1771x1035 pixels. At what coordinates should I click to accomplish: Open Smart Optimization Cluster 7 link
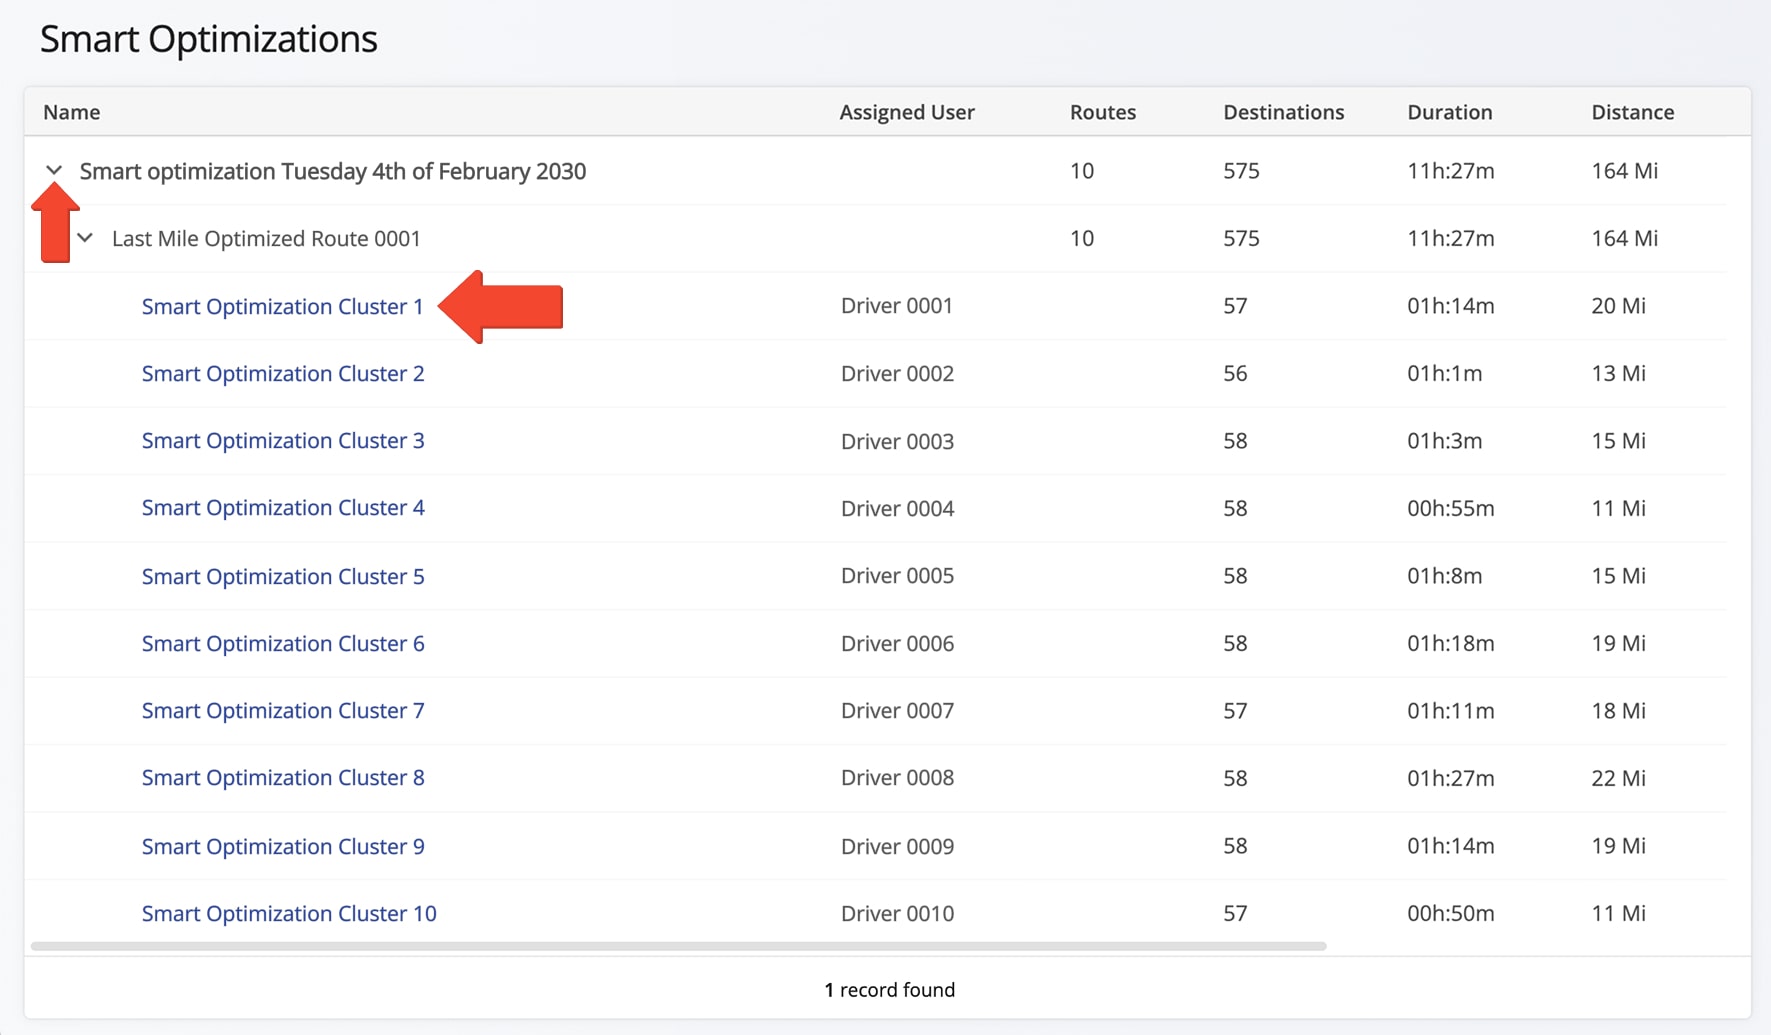tap(283, 710)
